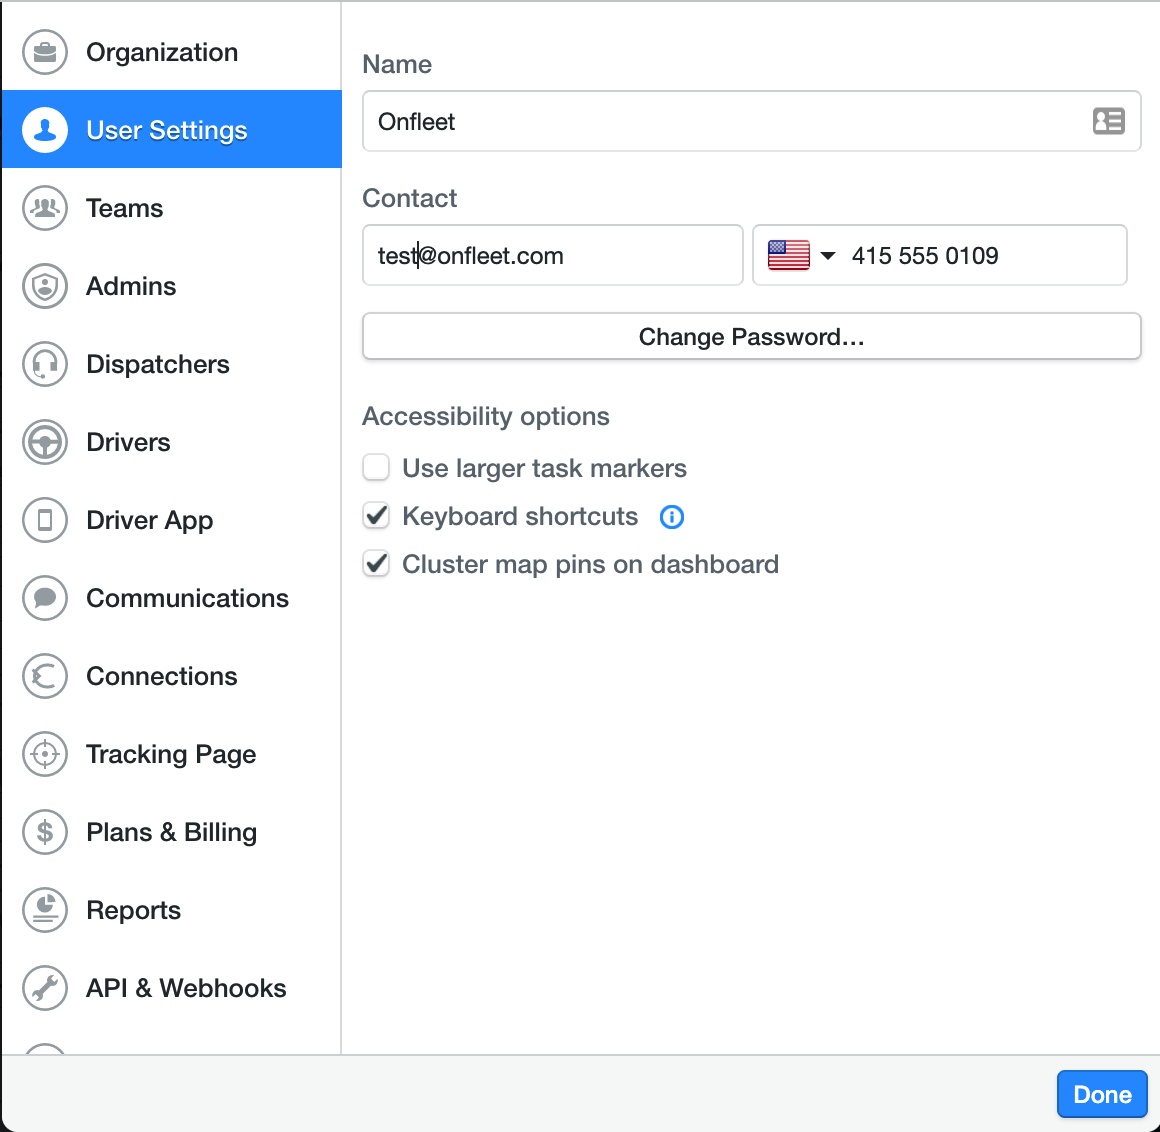Click Cluster map pins on dashboard label
Screen dimensions: 1160x1132
(x=590, y=565)
